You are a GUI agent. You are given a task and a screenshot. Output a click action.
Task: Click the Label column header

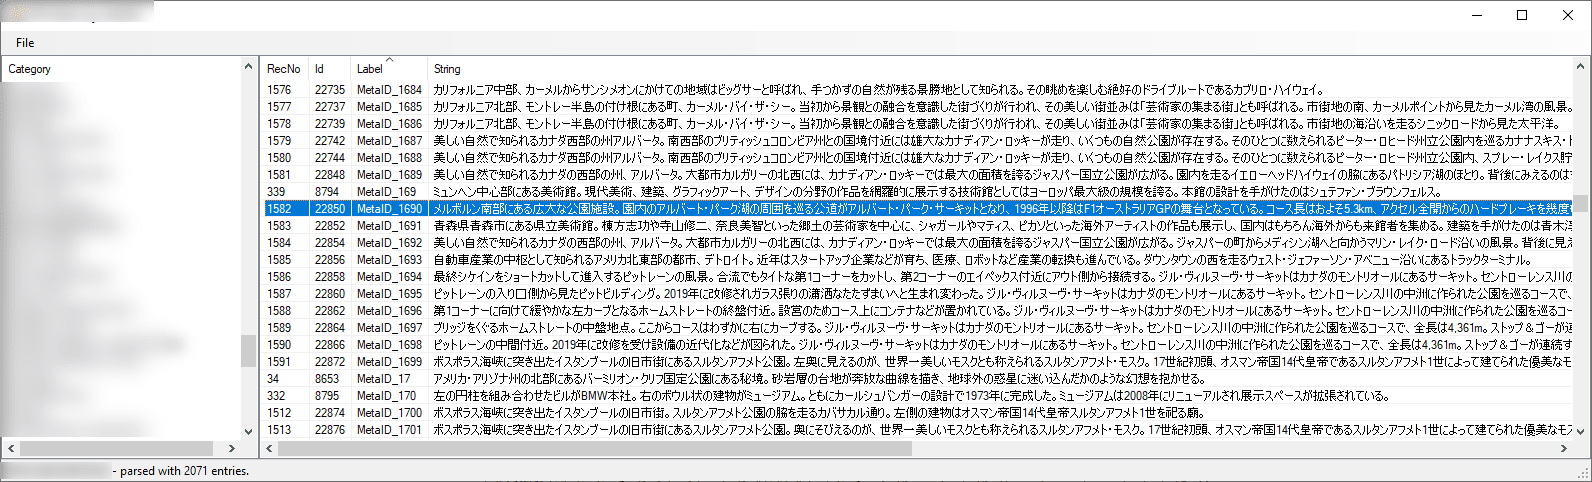pos(390,69)
